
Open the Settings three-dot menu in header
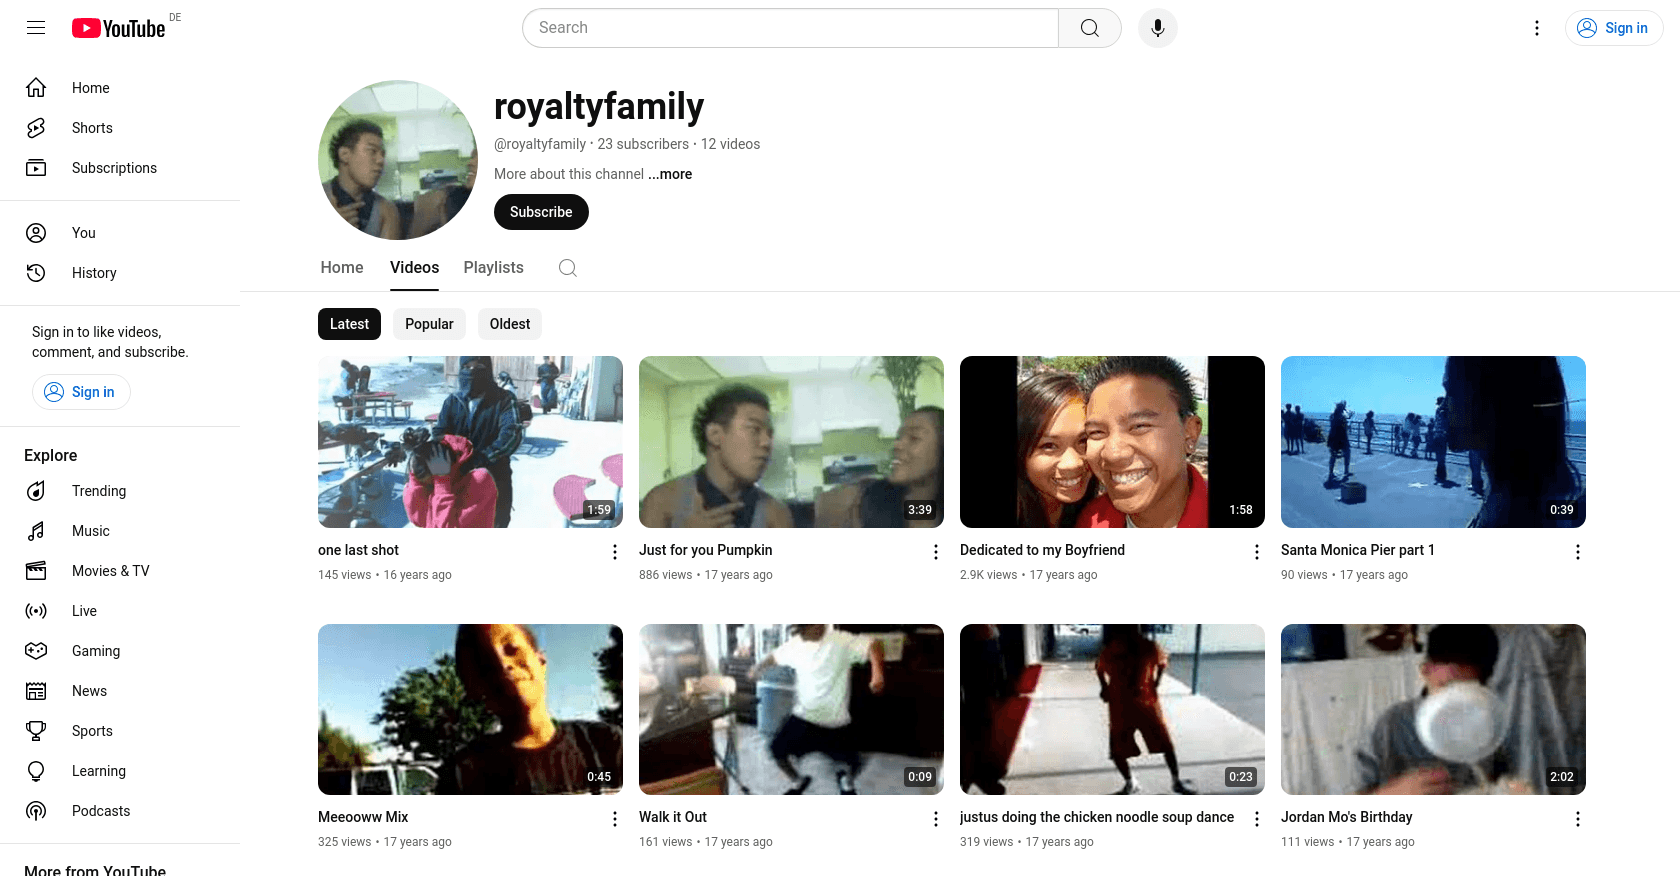click(x=1536, y=28)
